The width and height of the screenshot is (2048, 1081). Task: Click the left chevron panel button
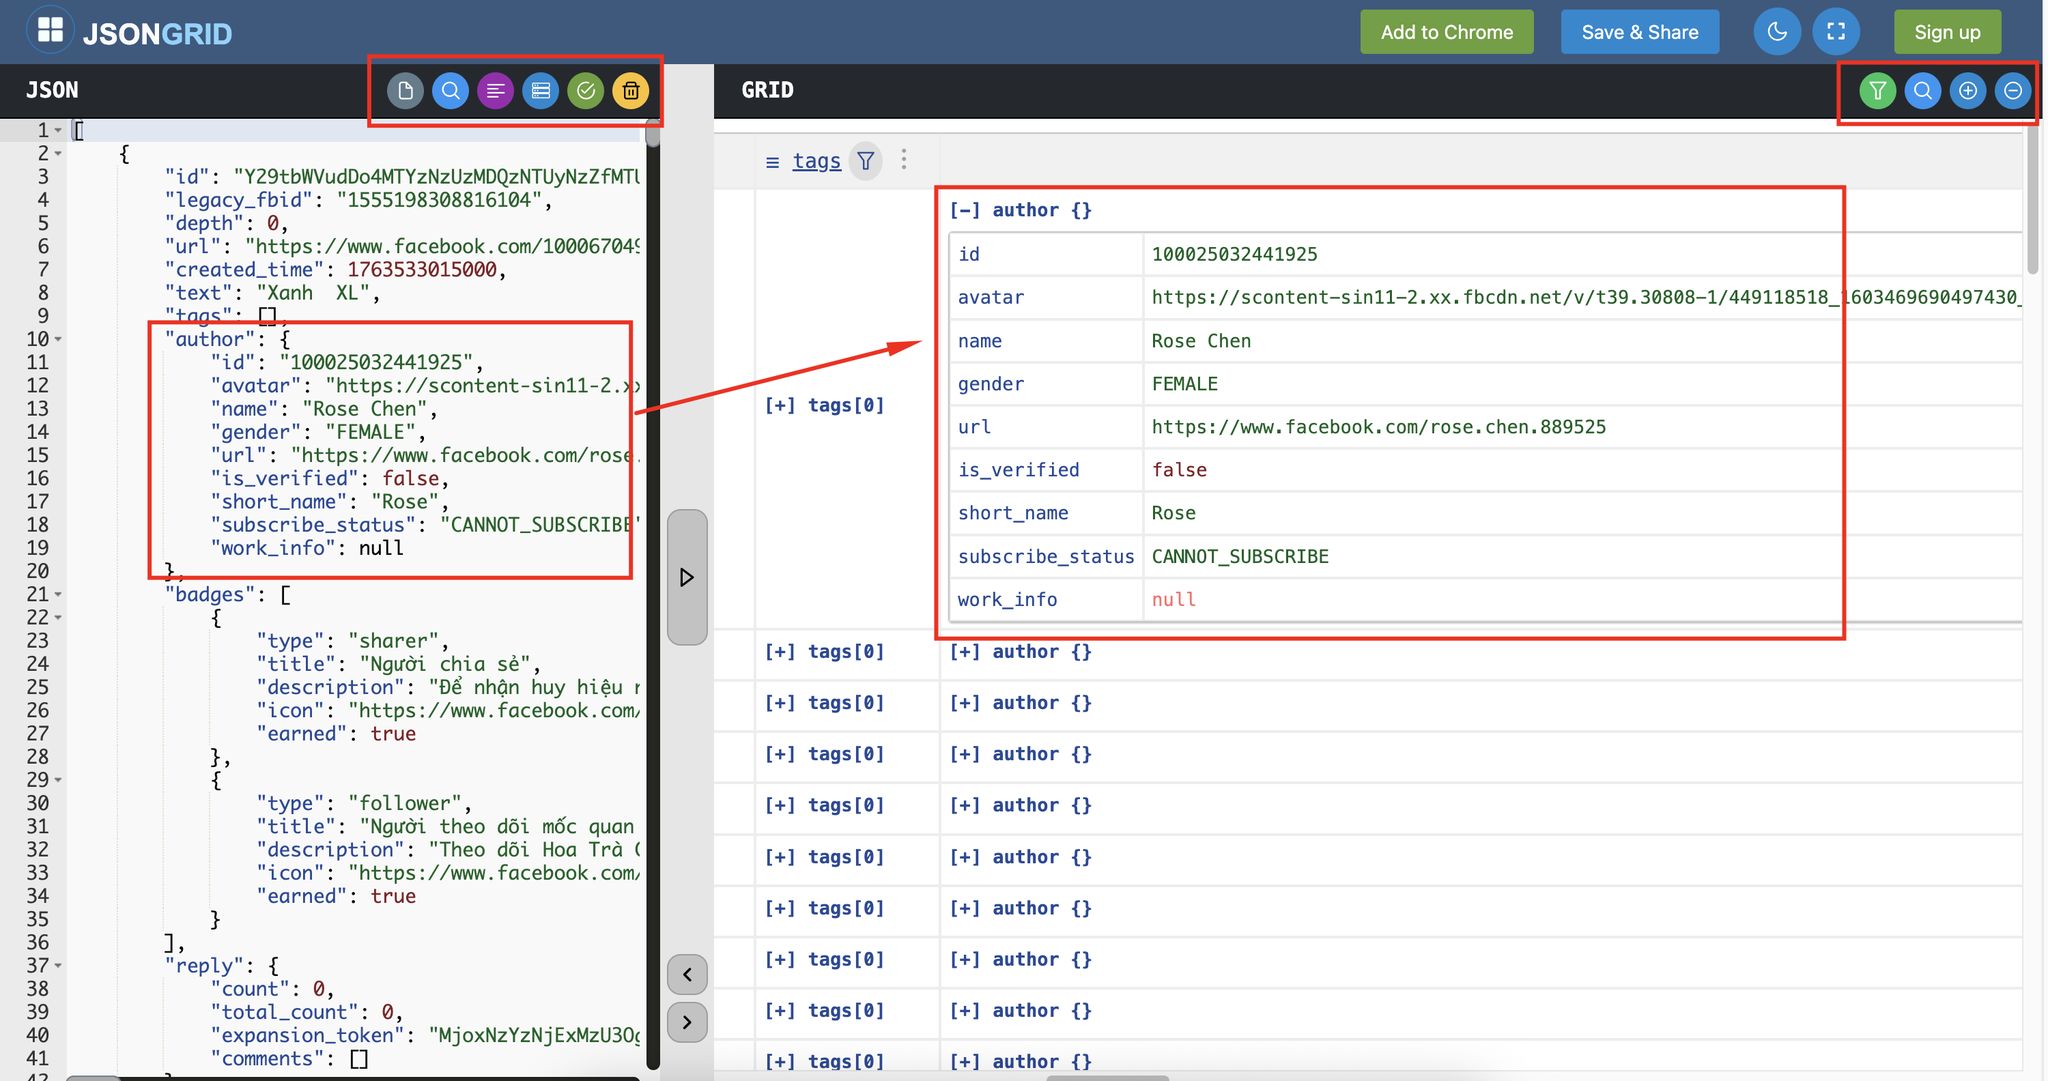pos(687,974)
